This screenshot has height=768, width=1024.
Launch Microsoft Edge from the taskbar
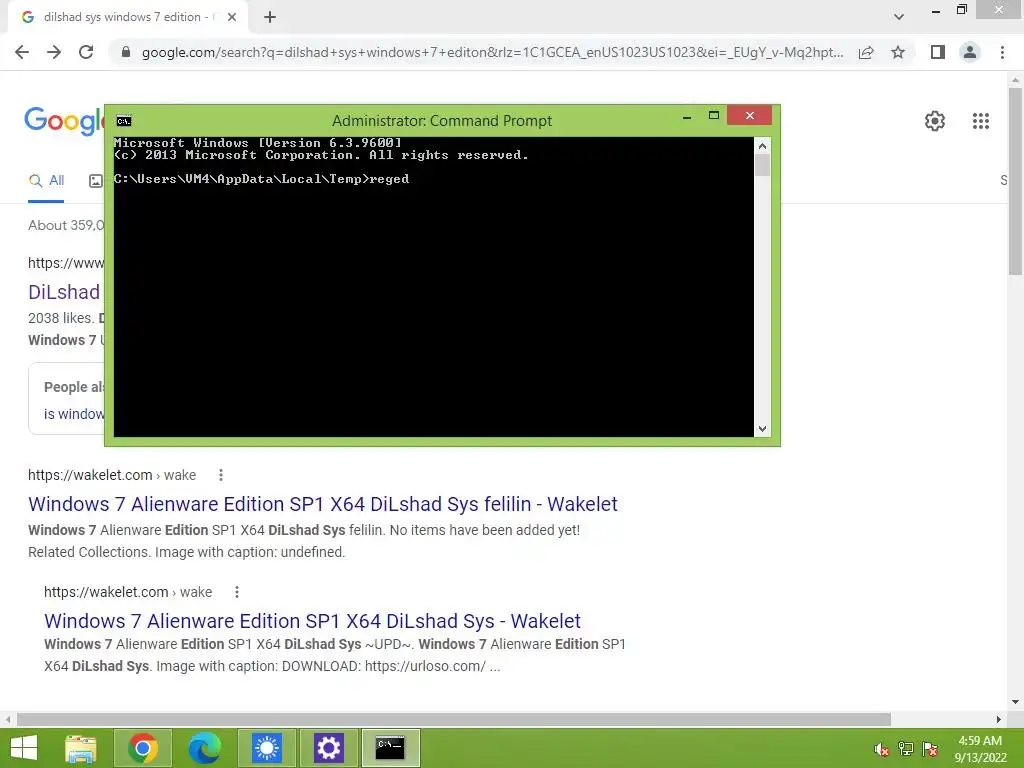(x=204, y=748)
